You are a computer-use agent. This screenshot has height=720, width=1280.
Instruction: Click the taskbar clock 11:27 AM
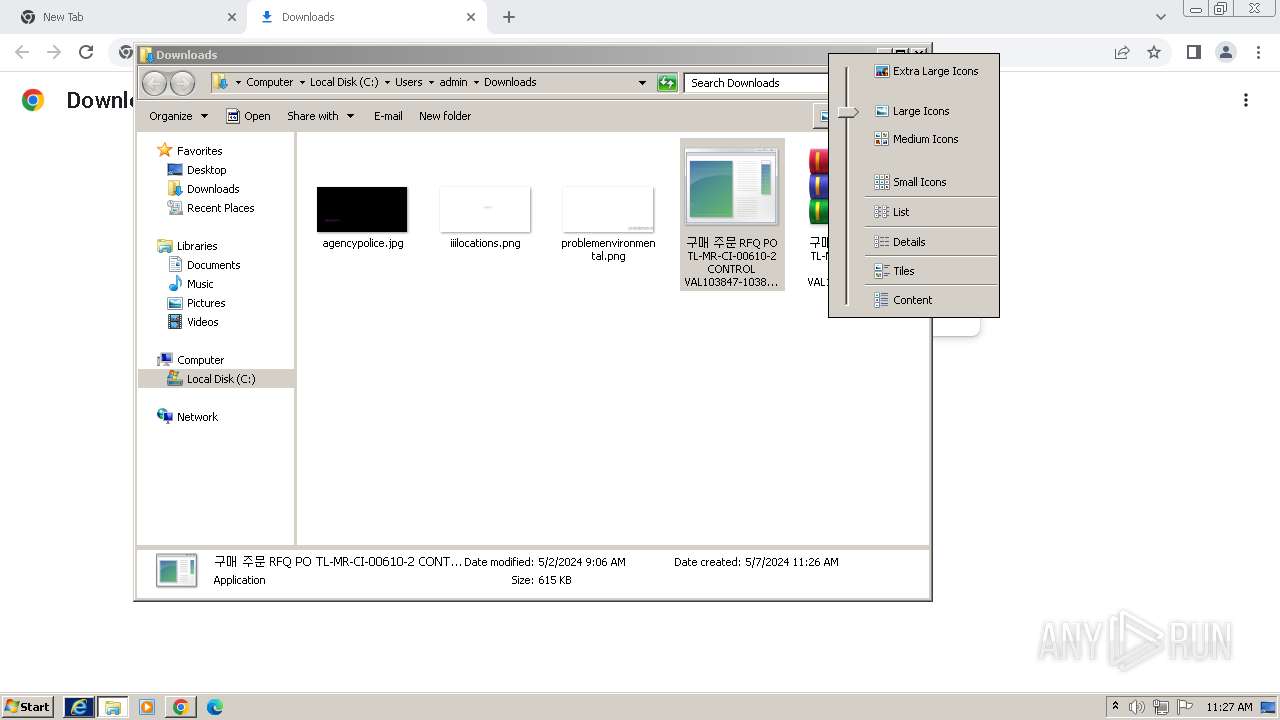point(1229,707)
